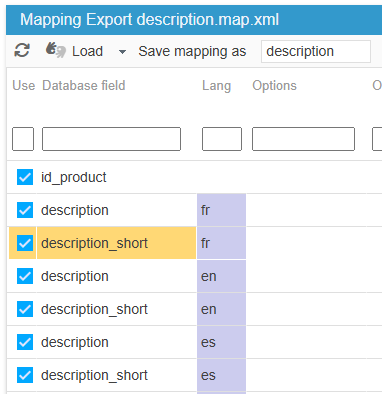This screenshot has width=382, height=394.
Task: Click the en language cell for description_short
Action: [221, 309]
